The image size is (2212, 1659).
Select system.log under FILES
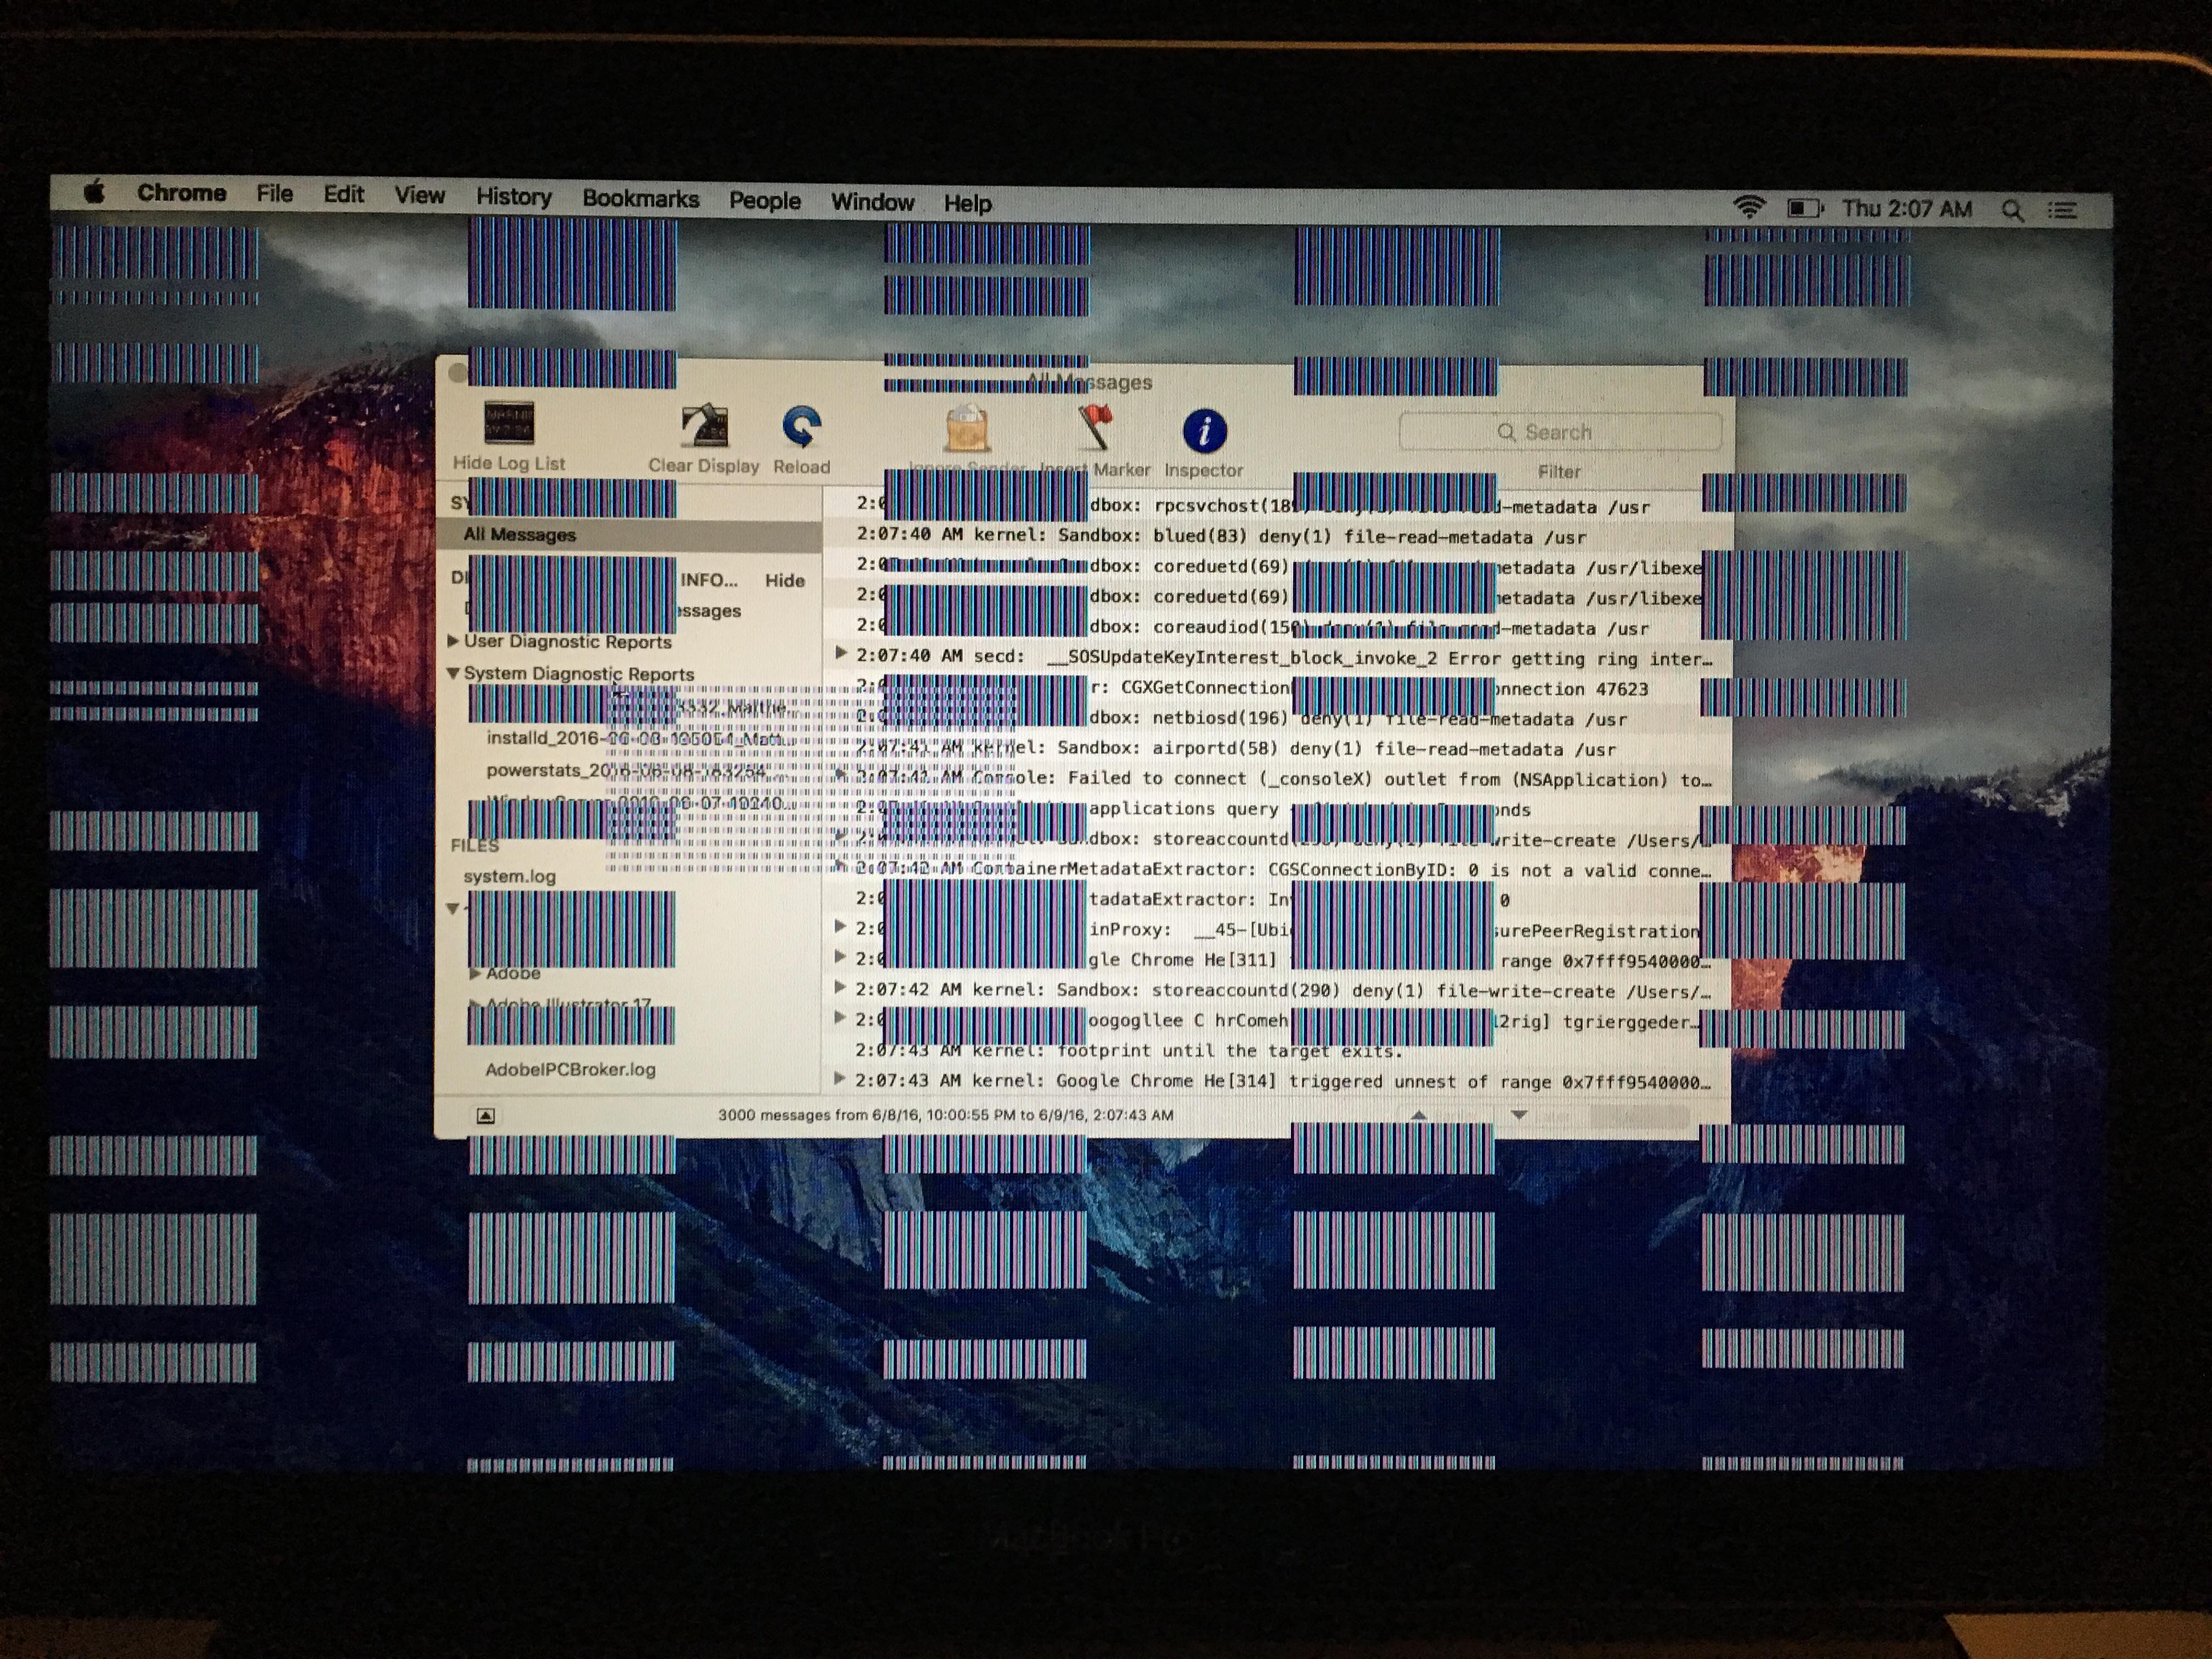click(x=509, y=876)
